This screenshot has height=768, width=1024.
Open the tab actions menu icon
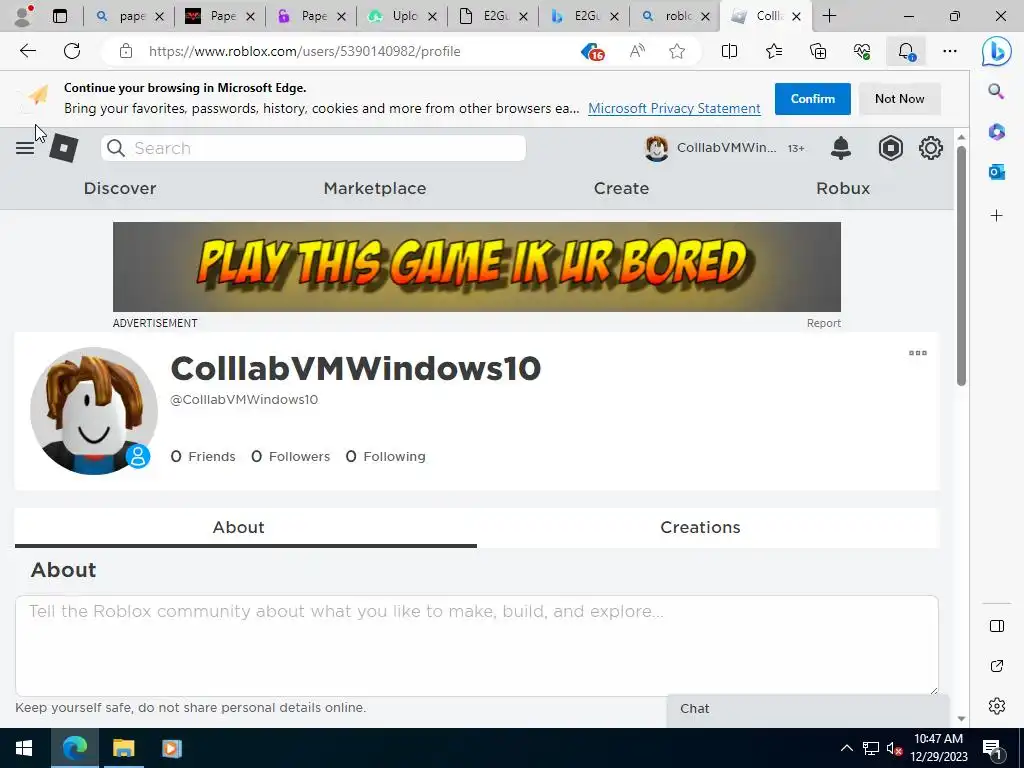click(60, 16)
